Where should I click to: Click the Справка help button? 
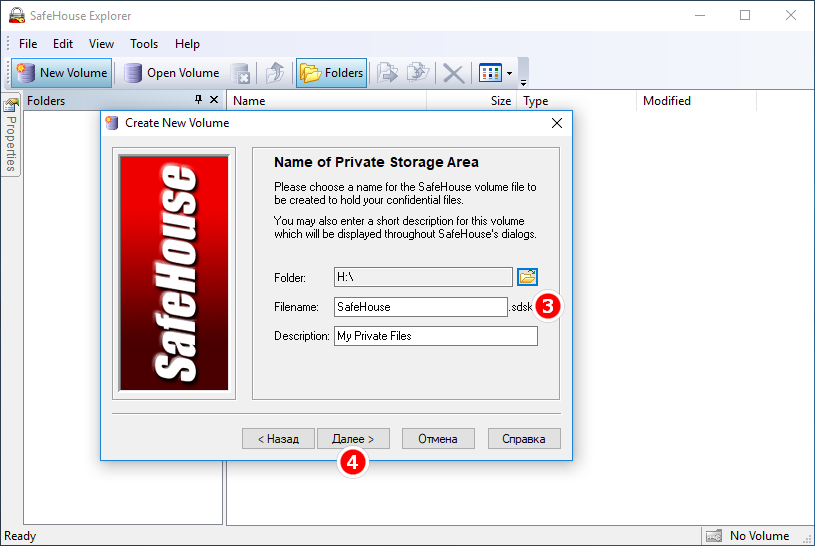(x=524, y=439)
